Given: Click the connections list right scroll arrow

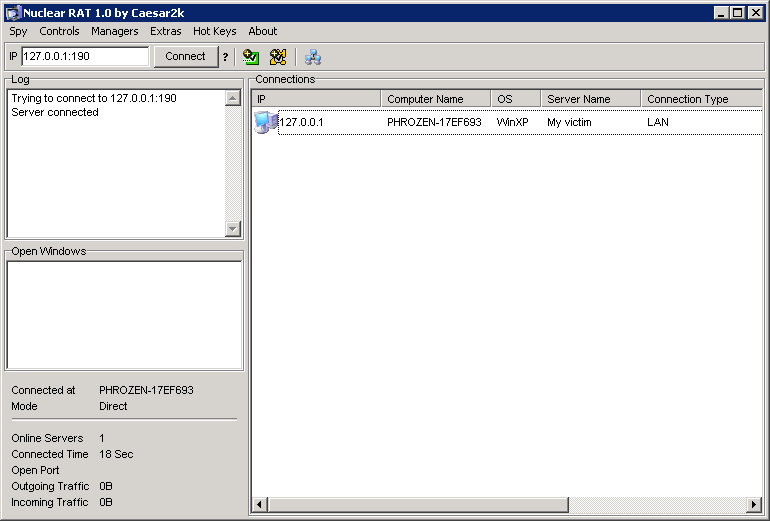Looking at the screenshot, I should pos(755,505).
